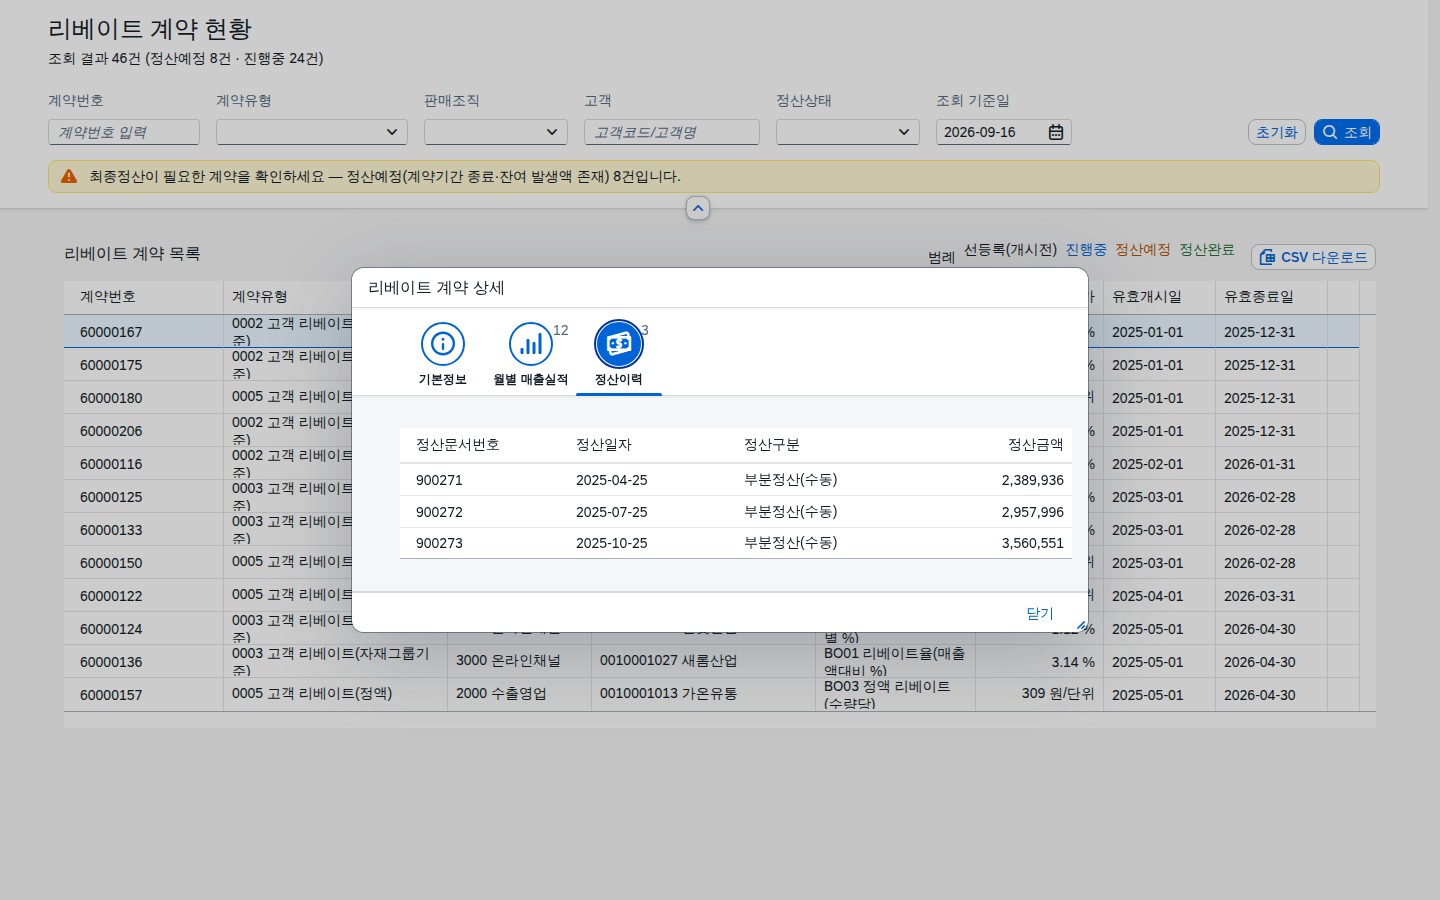Select contract row 60000206

pyautogui.click(x=111, y=431)
